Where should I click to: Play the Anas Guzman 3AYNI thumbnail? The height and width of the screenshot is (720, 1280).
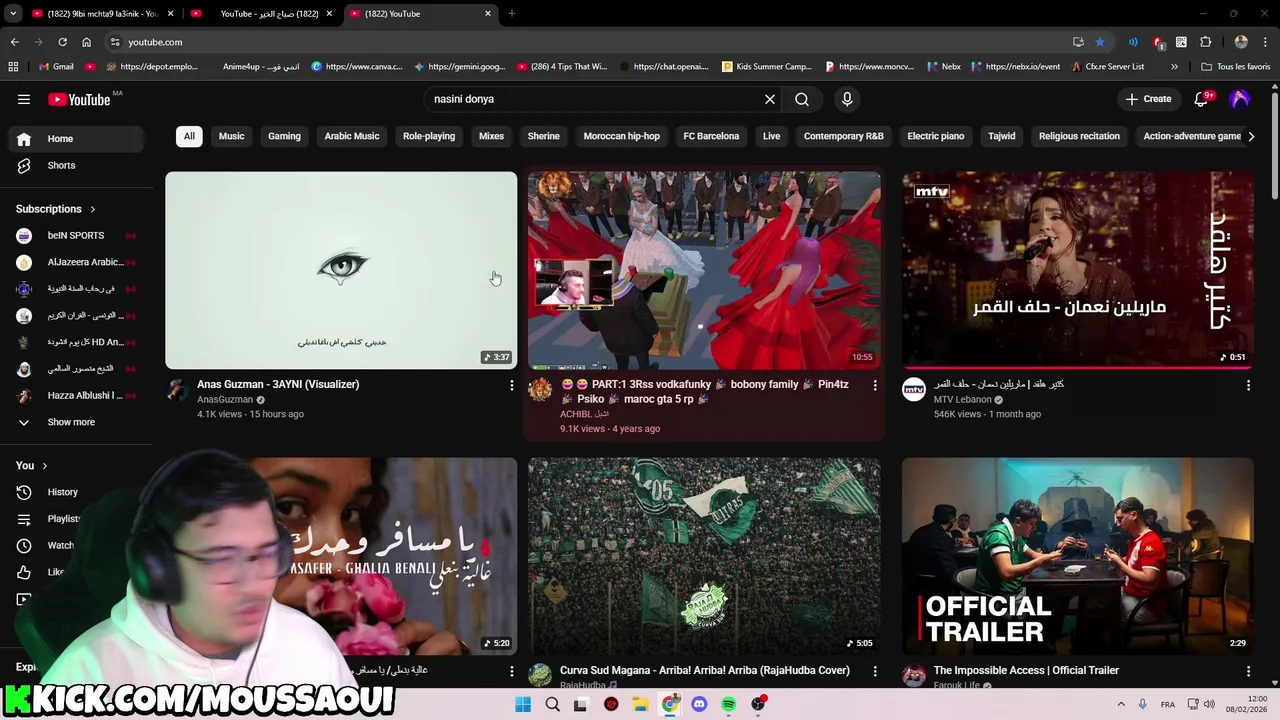pyautogui.click(x=341, y=270)
